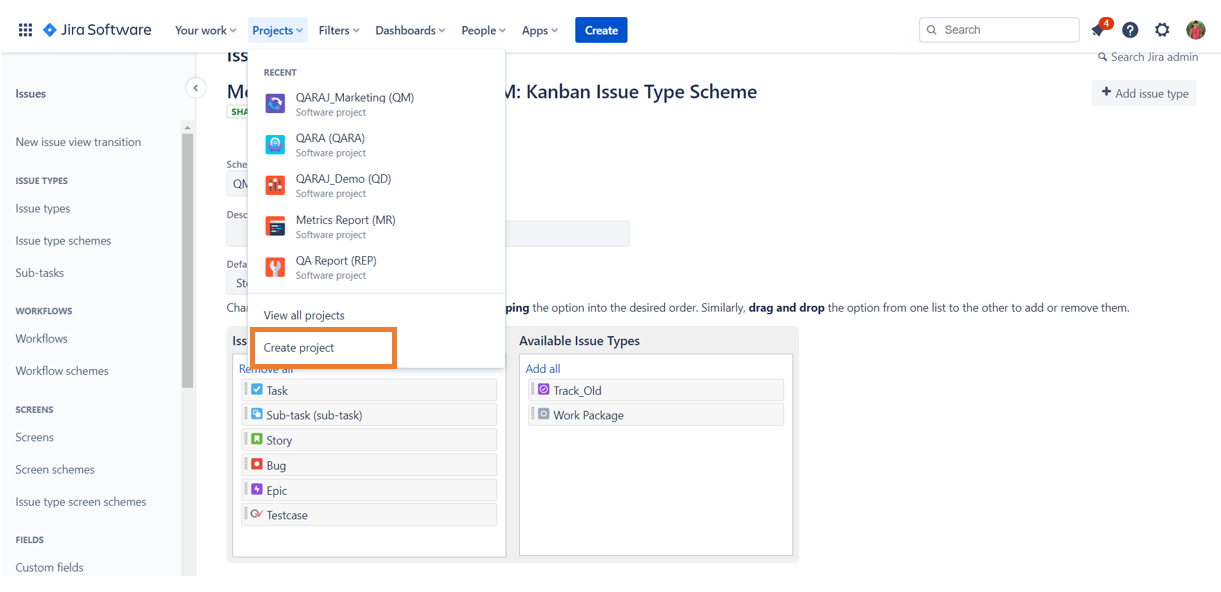Click the sidebar vertical scrollbar
Viewport: 1221px width, 592px height.
[187, 260]
